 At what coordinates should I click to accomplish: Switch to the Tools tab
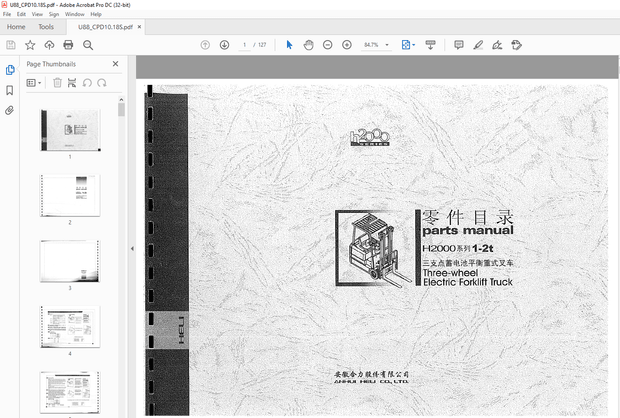pos(46,27)
